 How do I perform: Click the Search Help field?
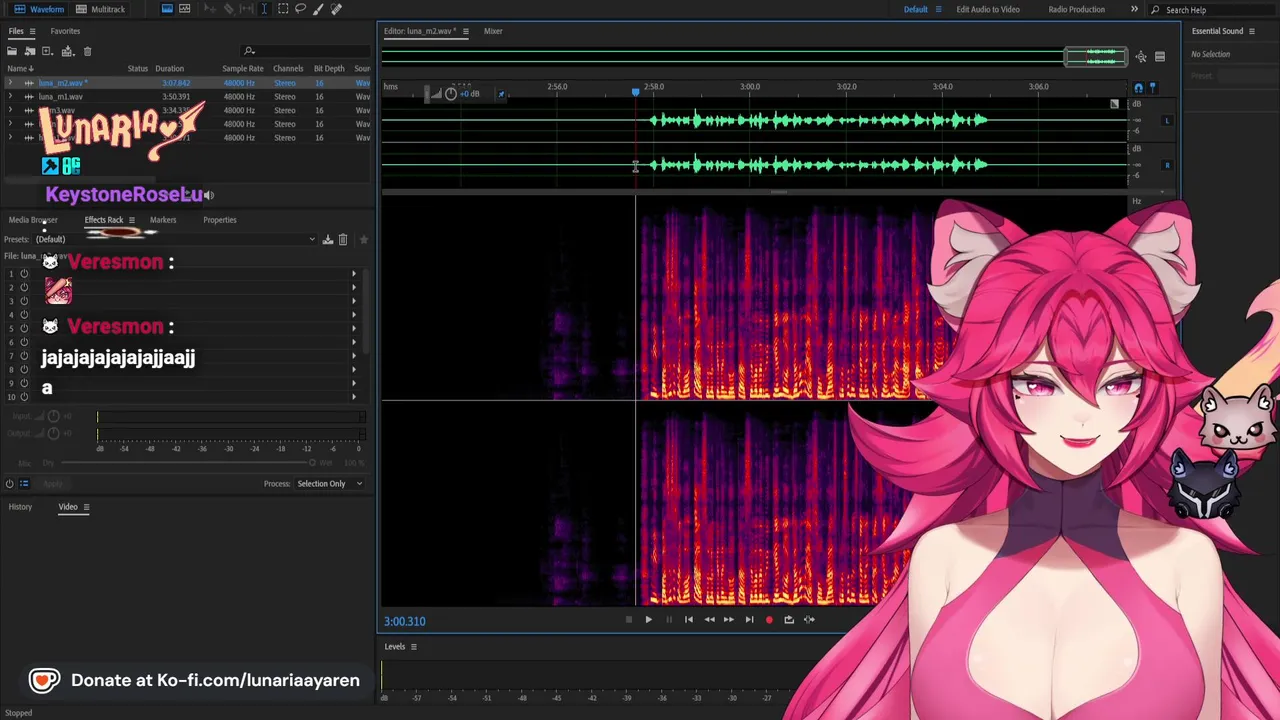[x=1213, y=10]
